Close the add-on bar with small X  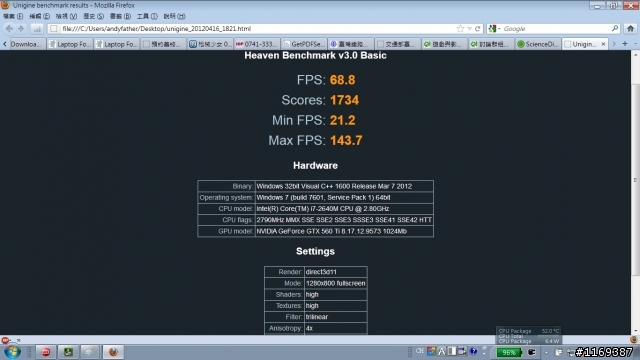(18, 340)
